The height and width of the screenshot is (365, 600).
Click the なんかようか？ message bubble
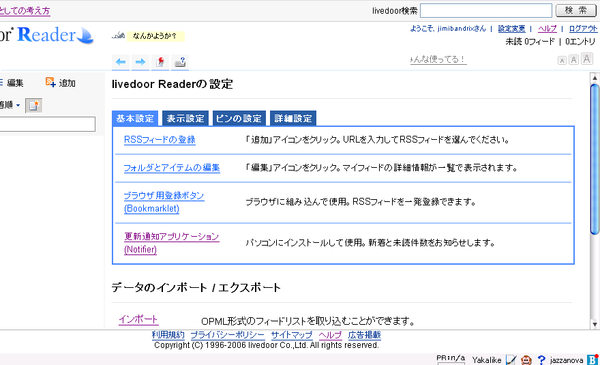pos(155,36)
